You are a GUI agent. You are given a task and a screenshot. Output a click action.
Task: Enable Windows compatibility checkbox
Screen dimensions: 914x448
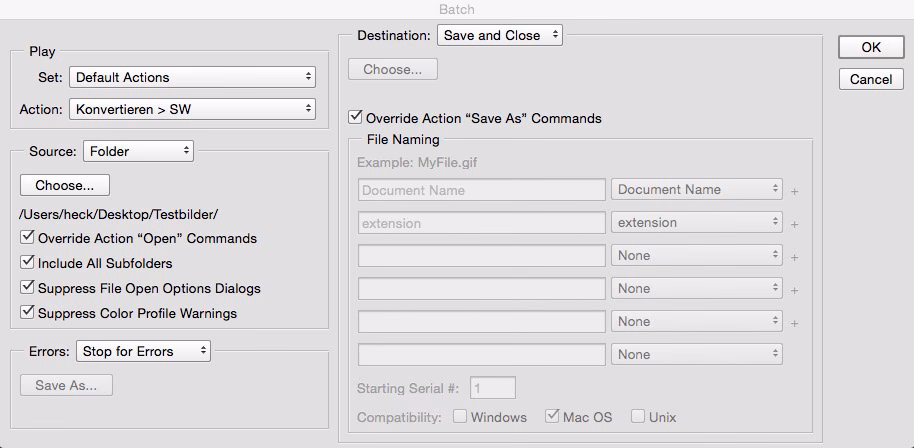point(461,417)
